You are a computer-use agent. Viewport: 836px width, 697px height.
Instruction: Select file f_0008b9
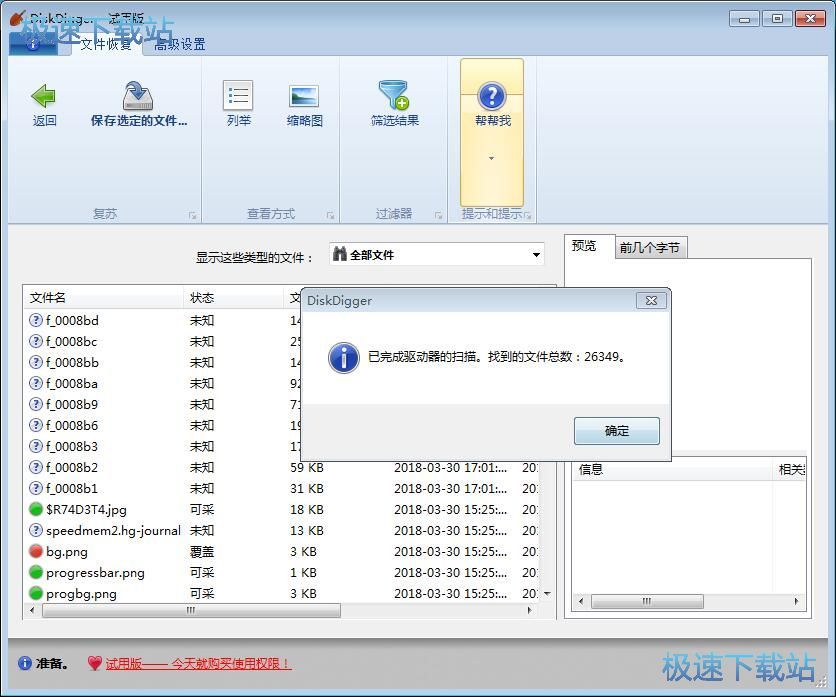click(72, 404)
